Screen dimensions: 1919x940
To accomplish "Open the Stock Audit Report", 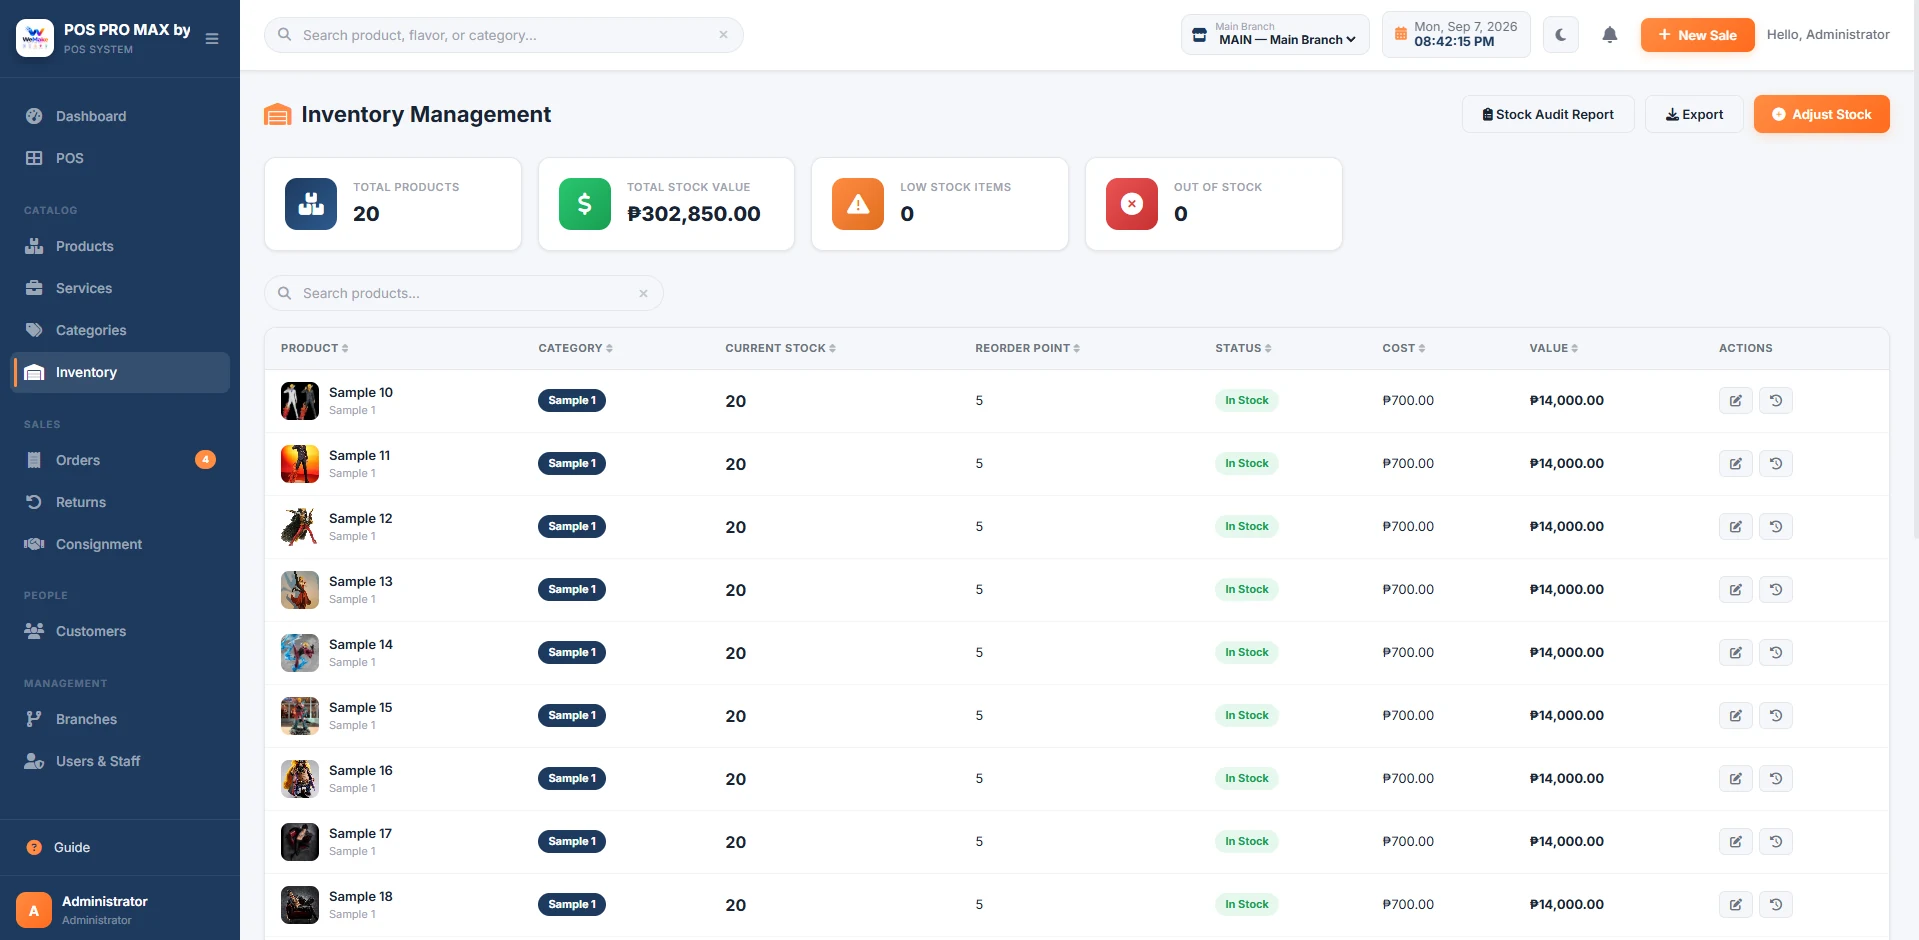I will point(1548,114).
